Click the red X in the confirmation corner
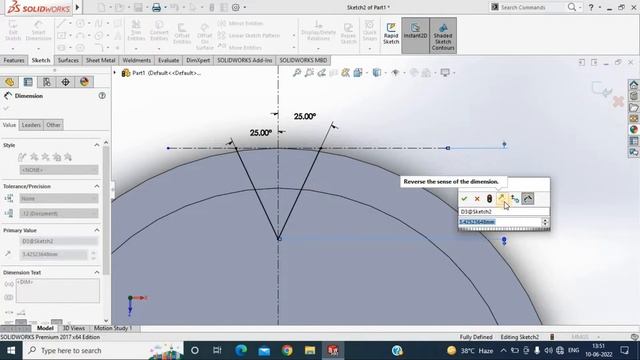This screenshot has height=360, width=640. click(618, 101)
